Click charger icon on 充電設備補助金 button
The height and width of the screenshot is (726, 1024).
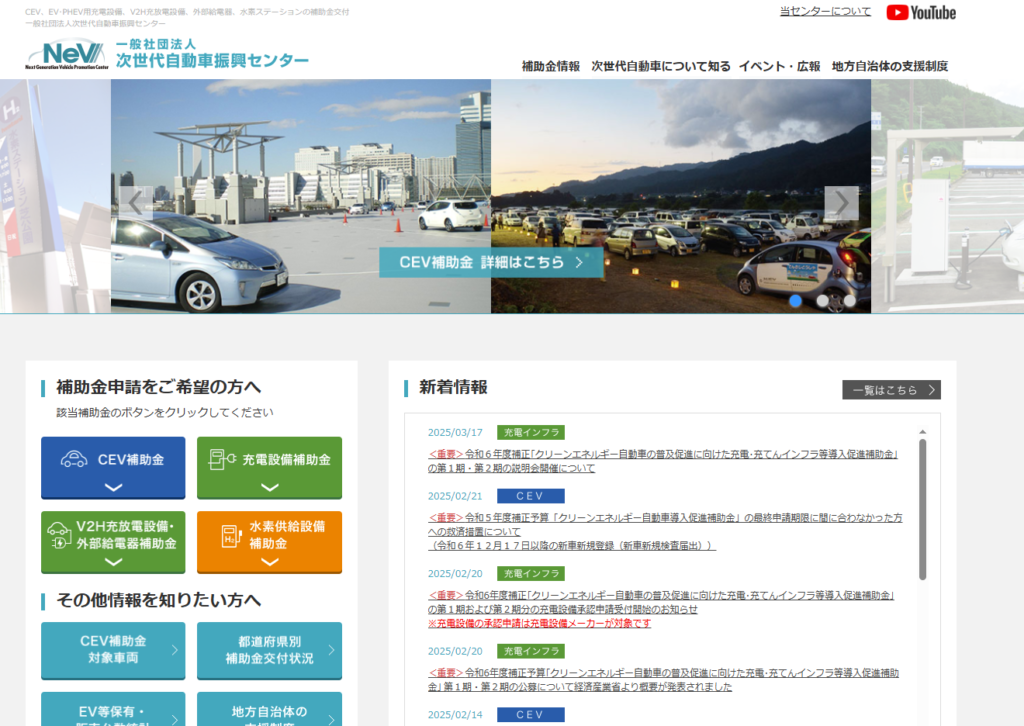point(222,460)
